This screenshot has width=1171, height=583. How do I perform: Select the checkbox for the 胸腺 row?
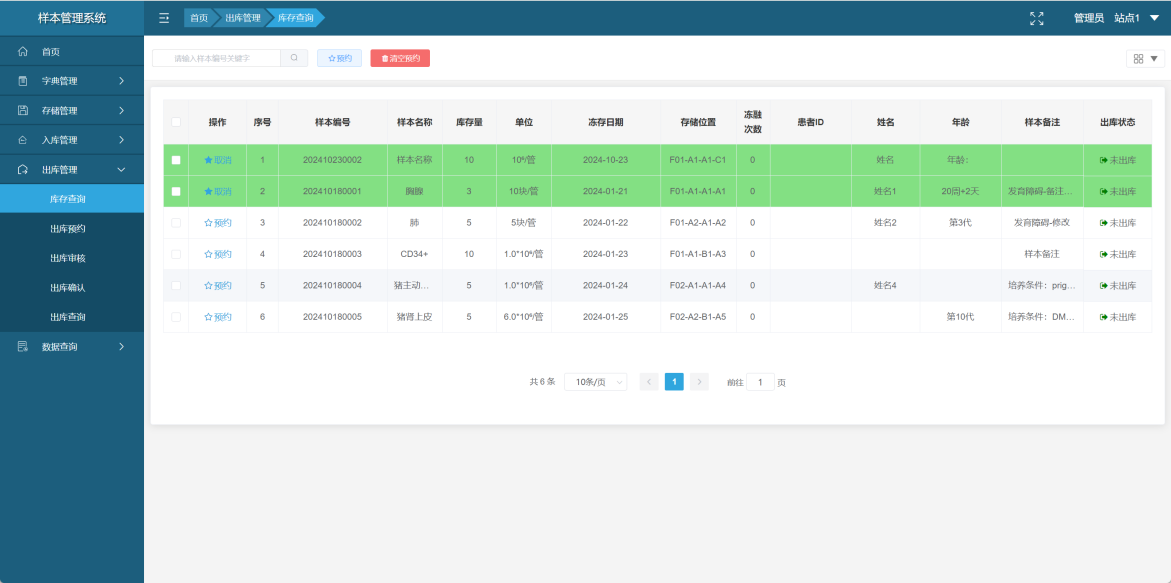[177, 191]
